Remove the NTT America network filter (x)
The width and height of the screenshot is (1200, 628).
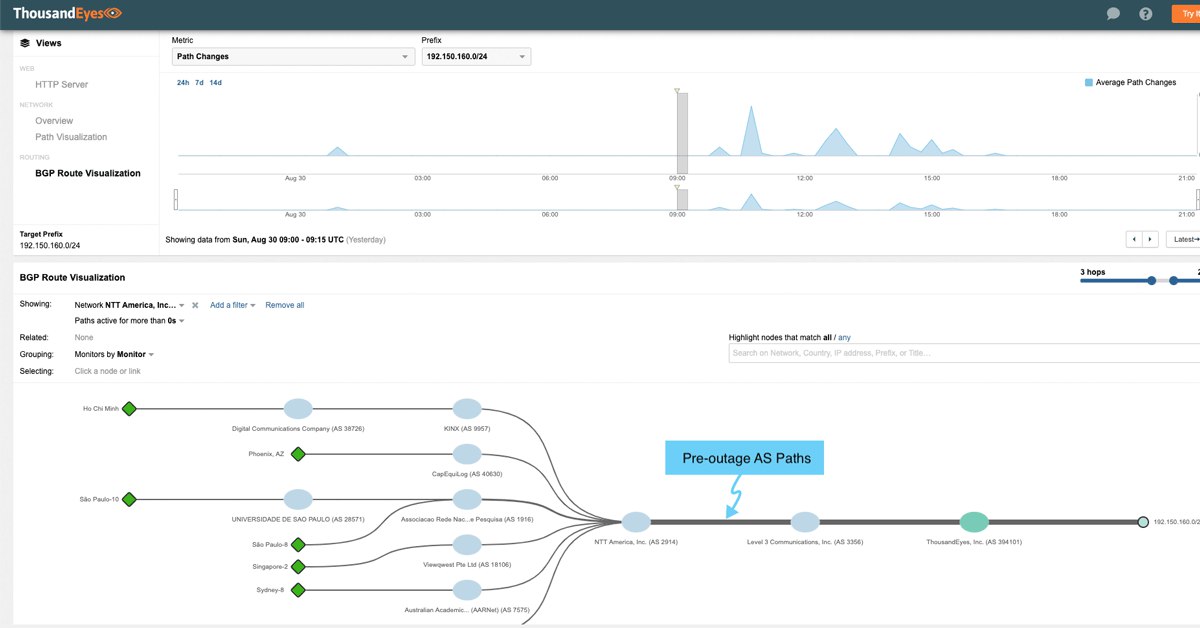coord(195,305)
